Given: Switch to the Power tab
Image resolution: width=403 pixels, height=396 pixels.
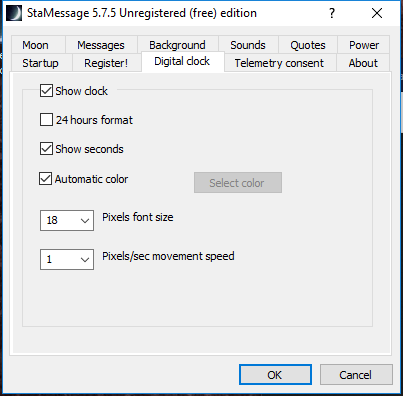Looking at the screenshot, I should click(364, 45).
